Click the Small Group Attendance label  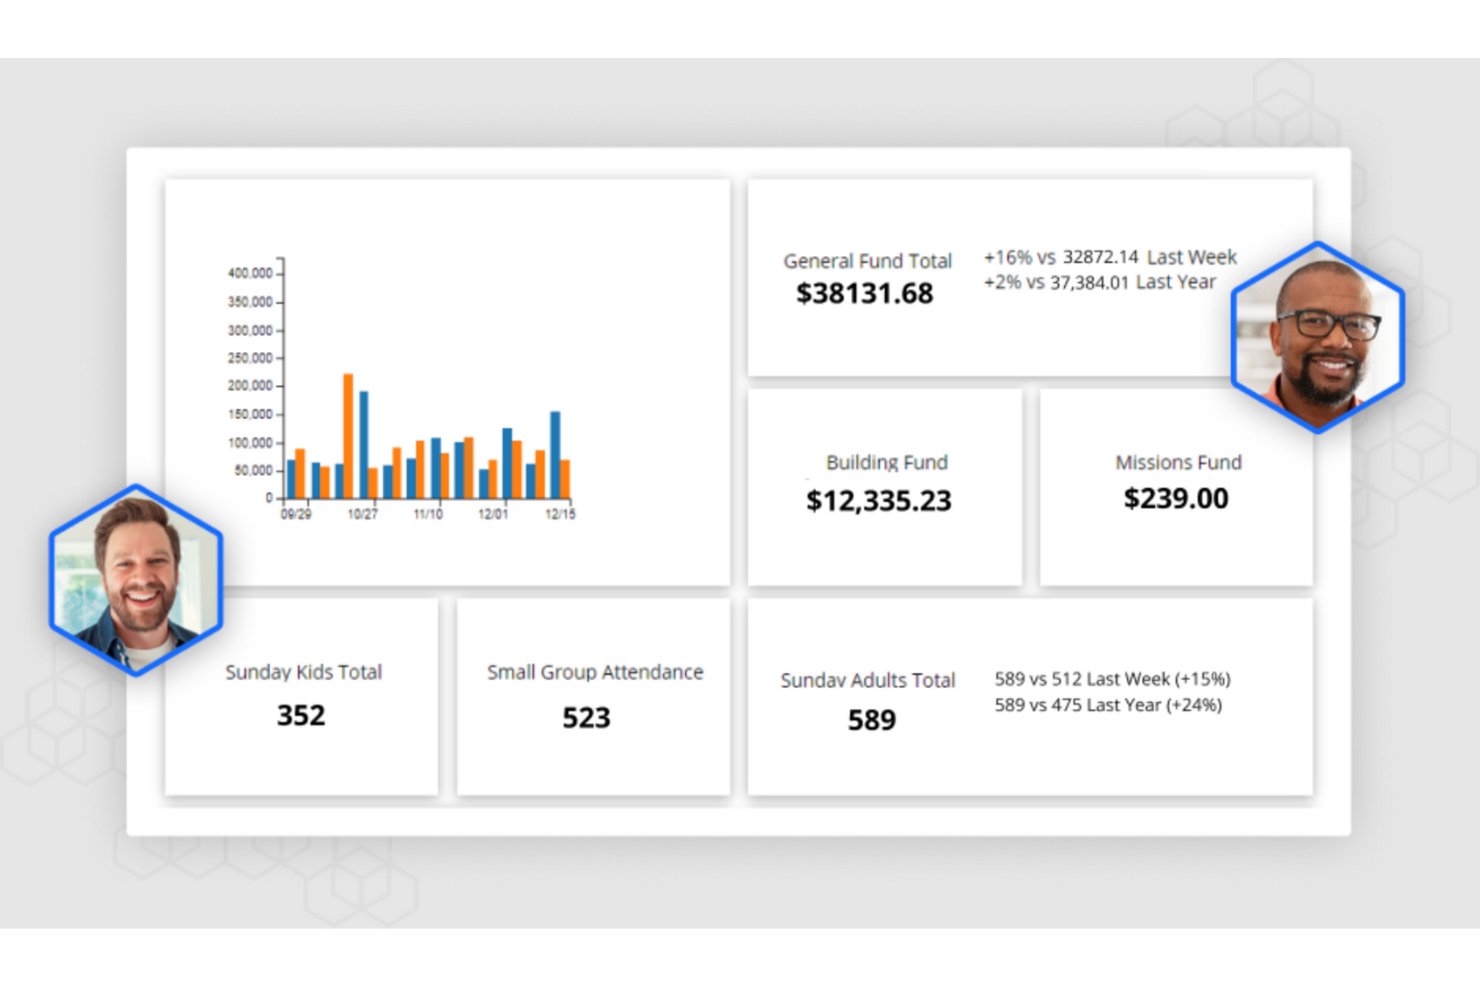(595, 672)
